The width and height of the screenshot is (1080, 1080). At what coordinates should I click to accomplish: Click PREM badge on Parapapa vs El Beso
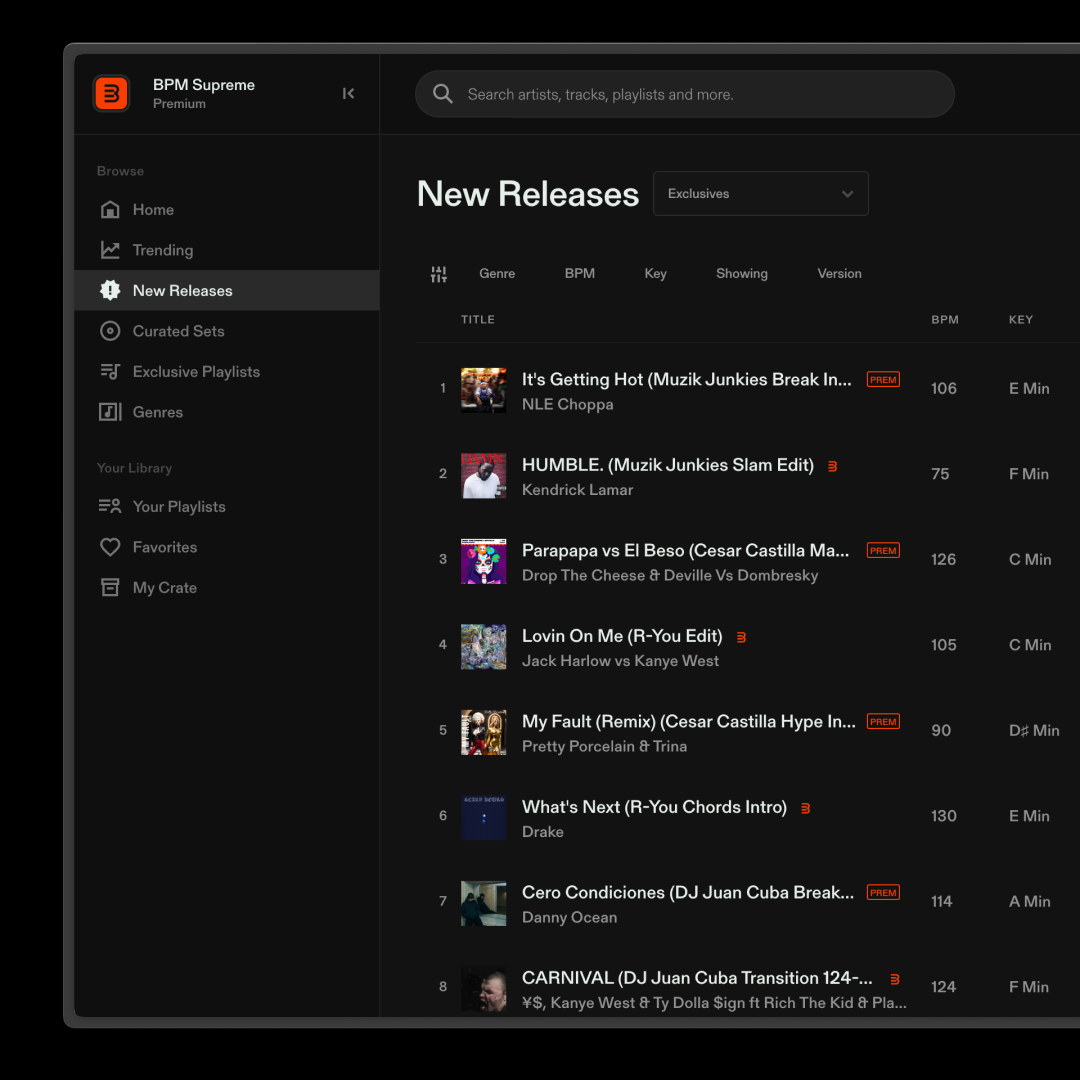pyautogui.click(x=883, y=550)
